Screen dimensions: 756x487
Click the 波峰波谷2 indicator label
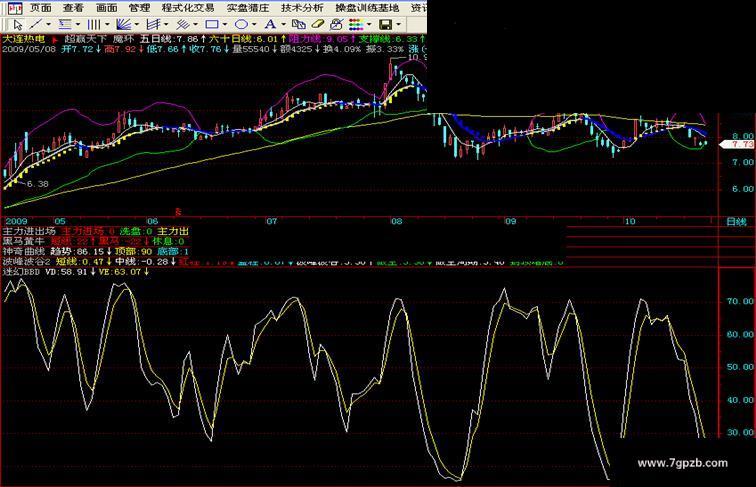[27, 261]
